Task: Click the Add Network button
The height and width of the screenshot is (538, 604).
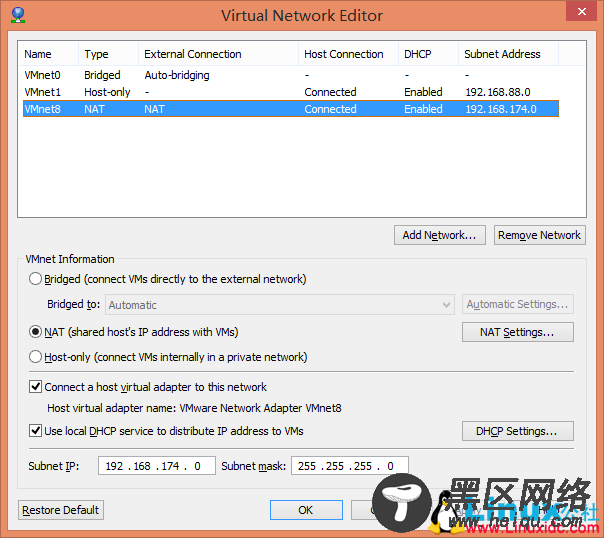Action: coord(440,235)
